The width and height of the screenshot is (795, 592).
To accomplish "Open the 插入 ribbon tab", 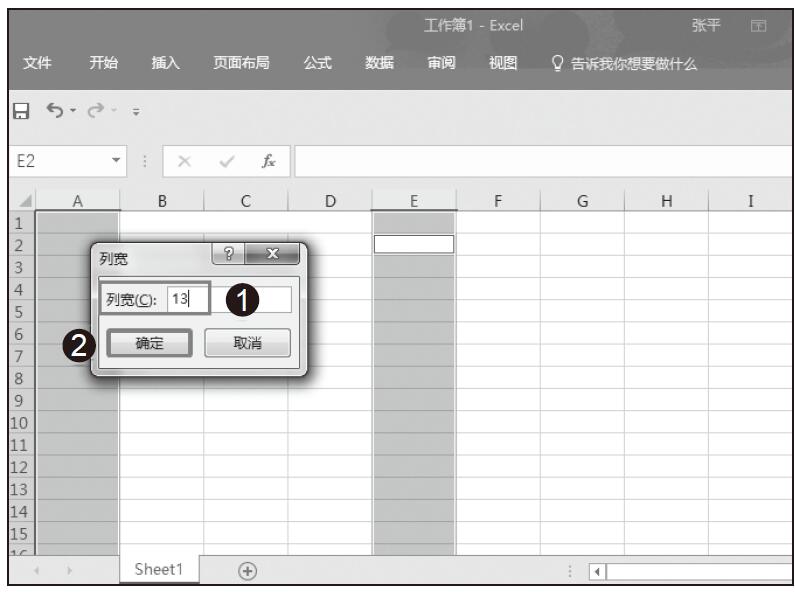I will 165,63.
